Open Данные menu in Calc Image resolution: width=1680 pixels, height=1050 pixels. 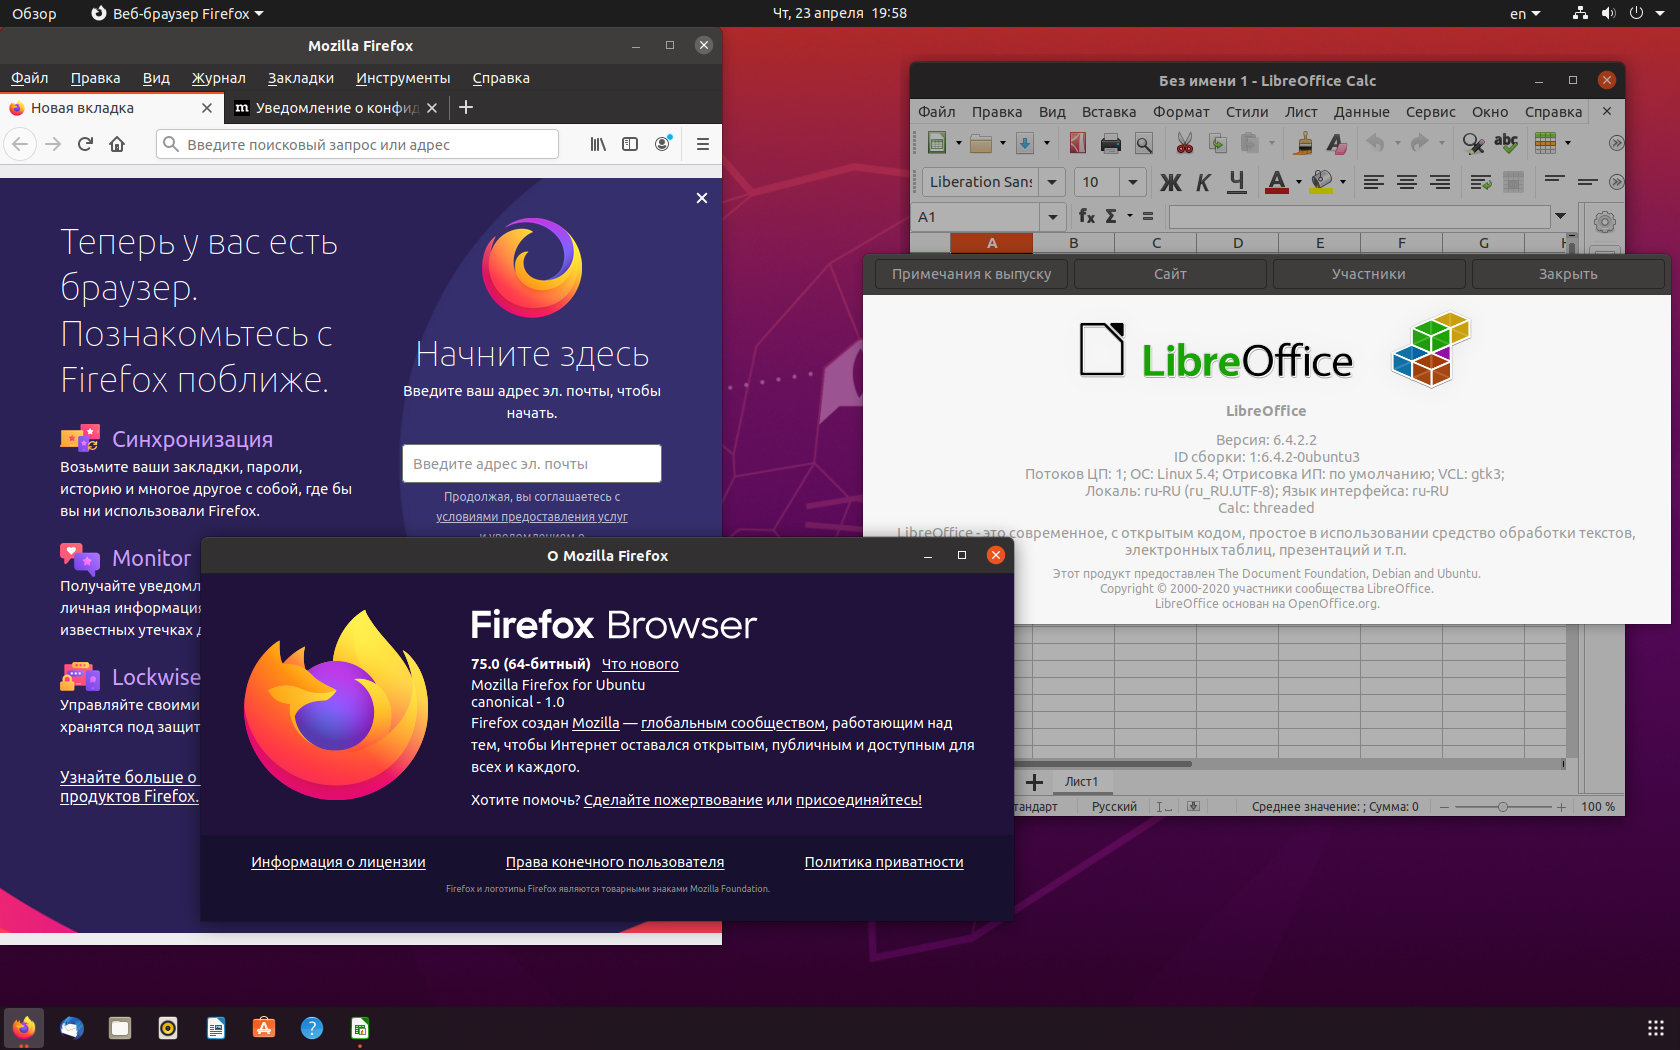(1362, 112)
